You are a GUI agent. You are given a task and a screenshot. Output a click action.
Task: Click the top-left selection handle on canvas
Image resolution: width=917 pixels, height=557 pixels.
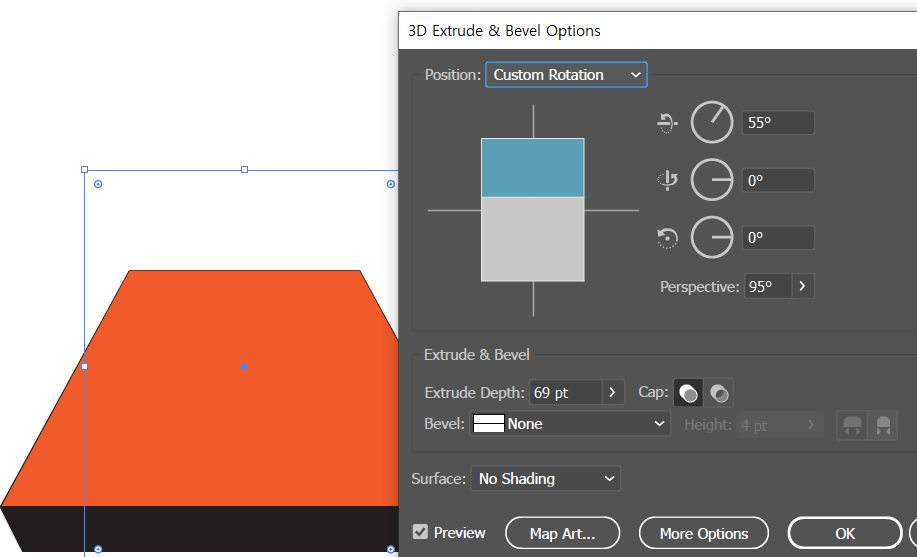point(84,170)
